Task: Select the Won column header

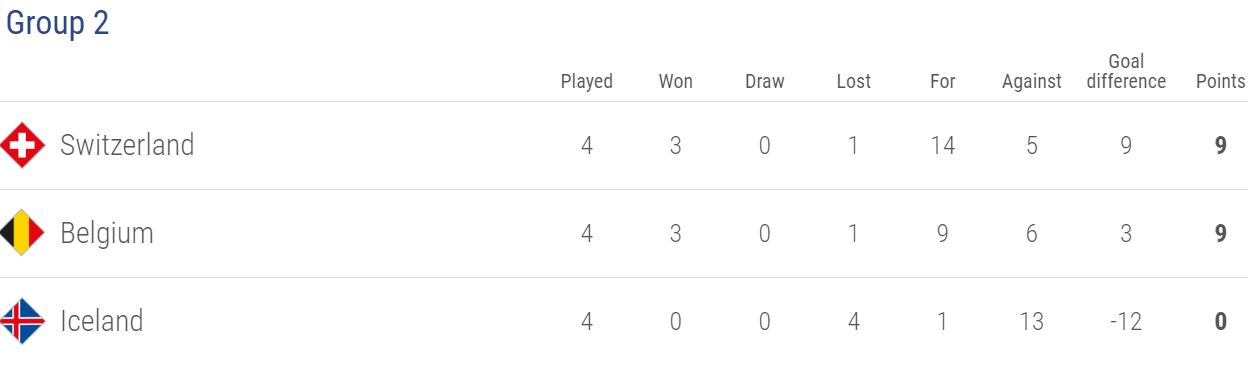Action: (676, 82)
